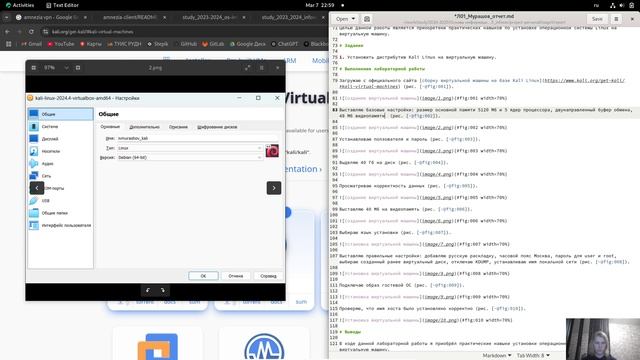This screenshot has width=640, height=360.
Task: Open the Gmail bookmark
Action: (x=31, y=44)
